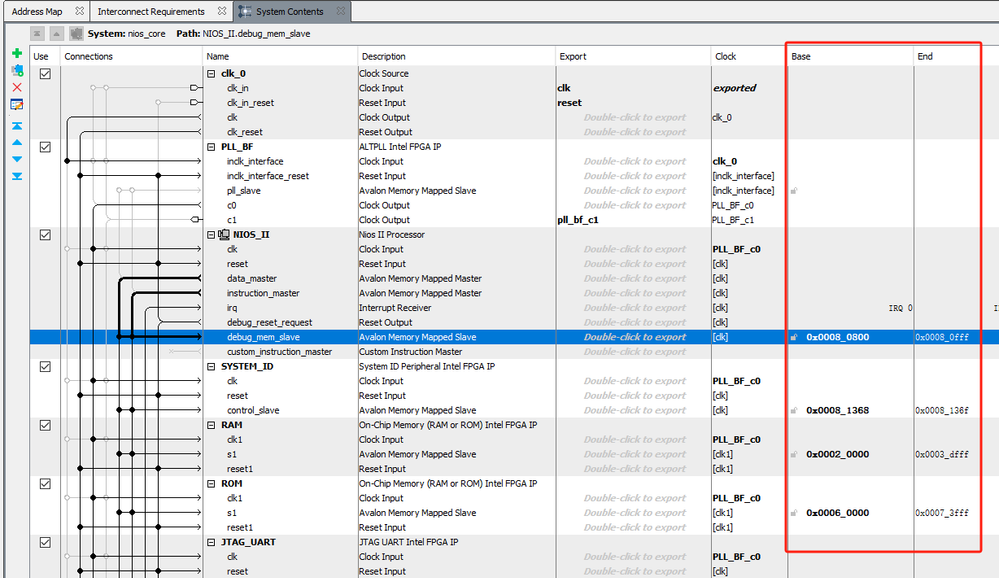999x578 pixels.
Task: Click the Use column header
Action: (x=45, y=56)
